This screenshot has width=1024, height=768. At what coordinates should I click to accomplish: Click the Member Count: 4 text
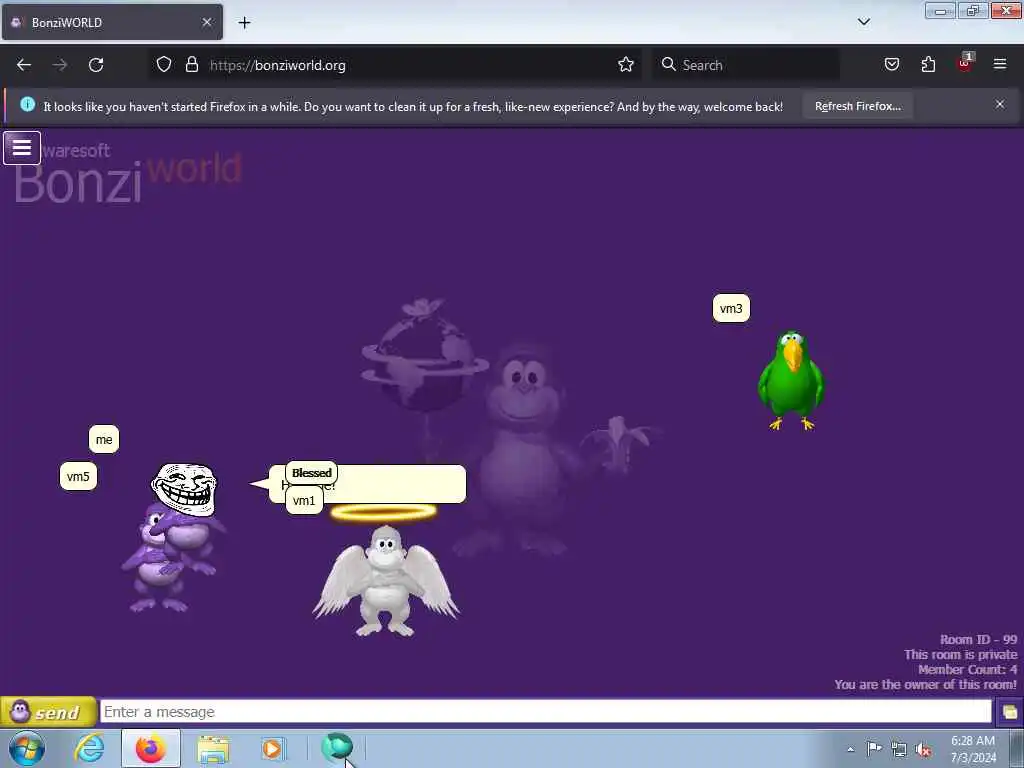coord(967,669)
